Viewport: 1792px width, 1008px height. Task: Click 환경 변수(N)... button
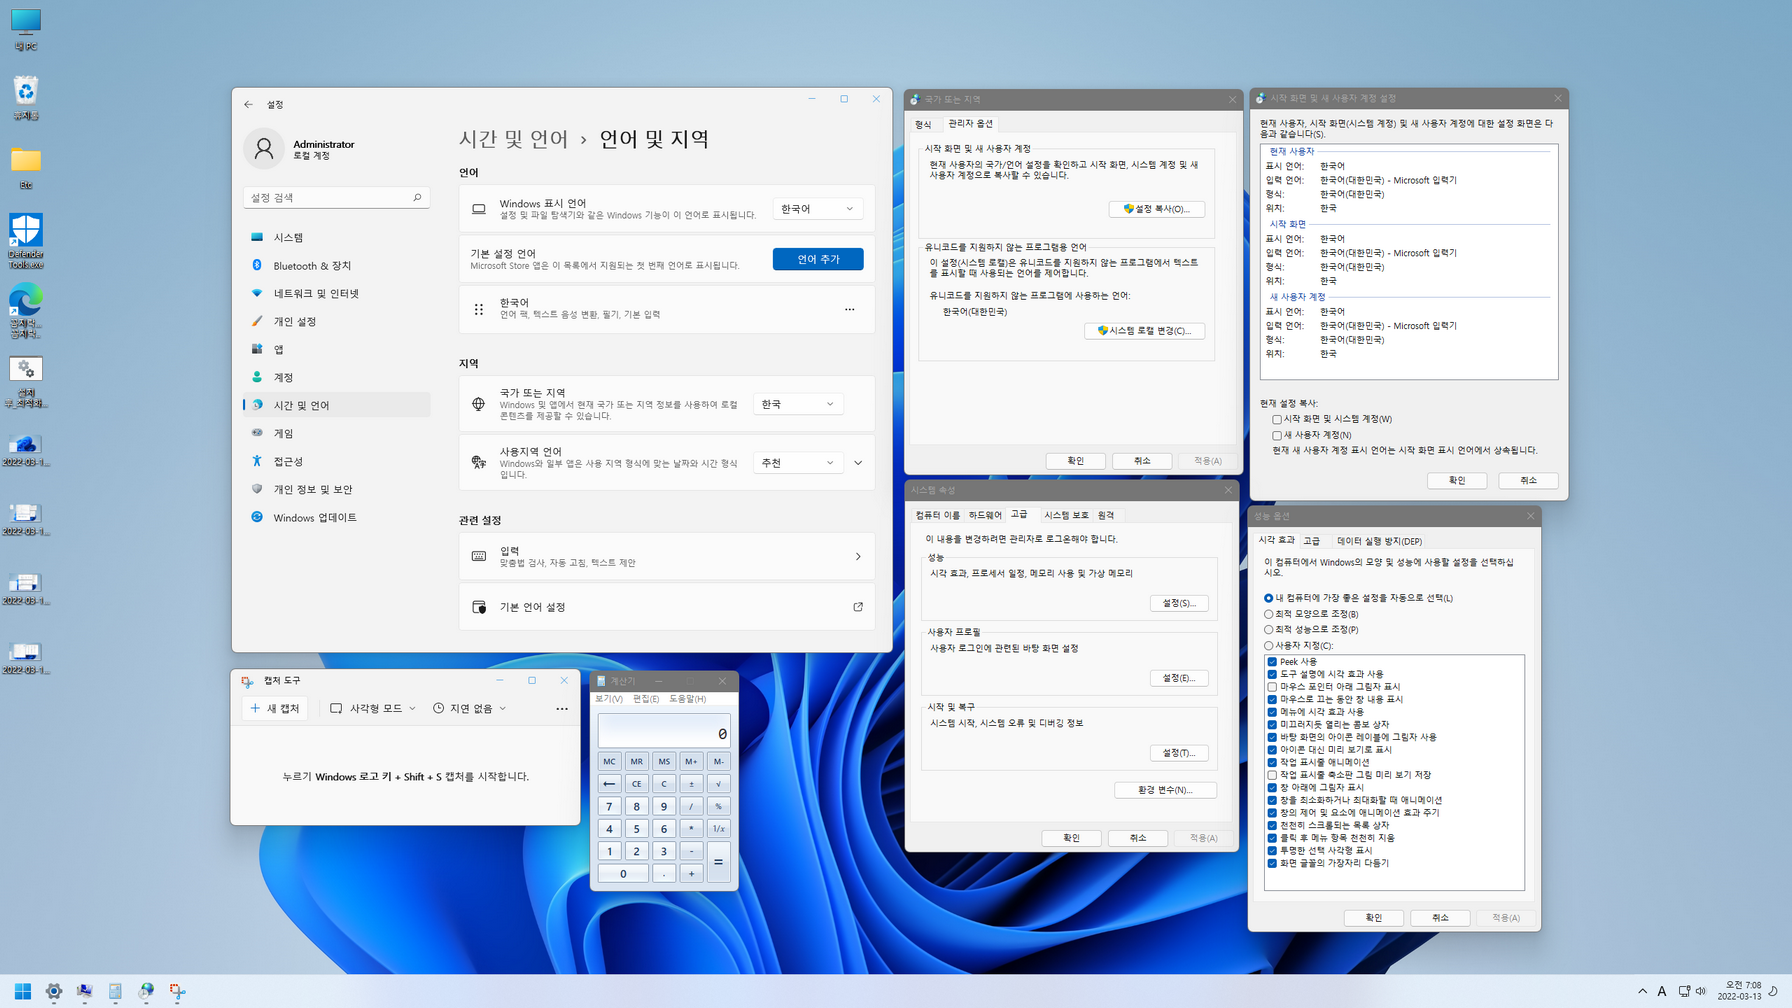point(1165,790)
